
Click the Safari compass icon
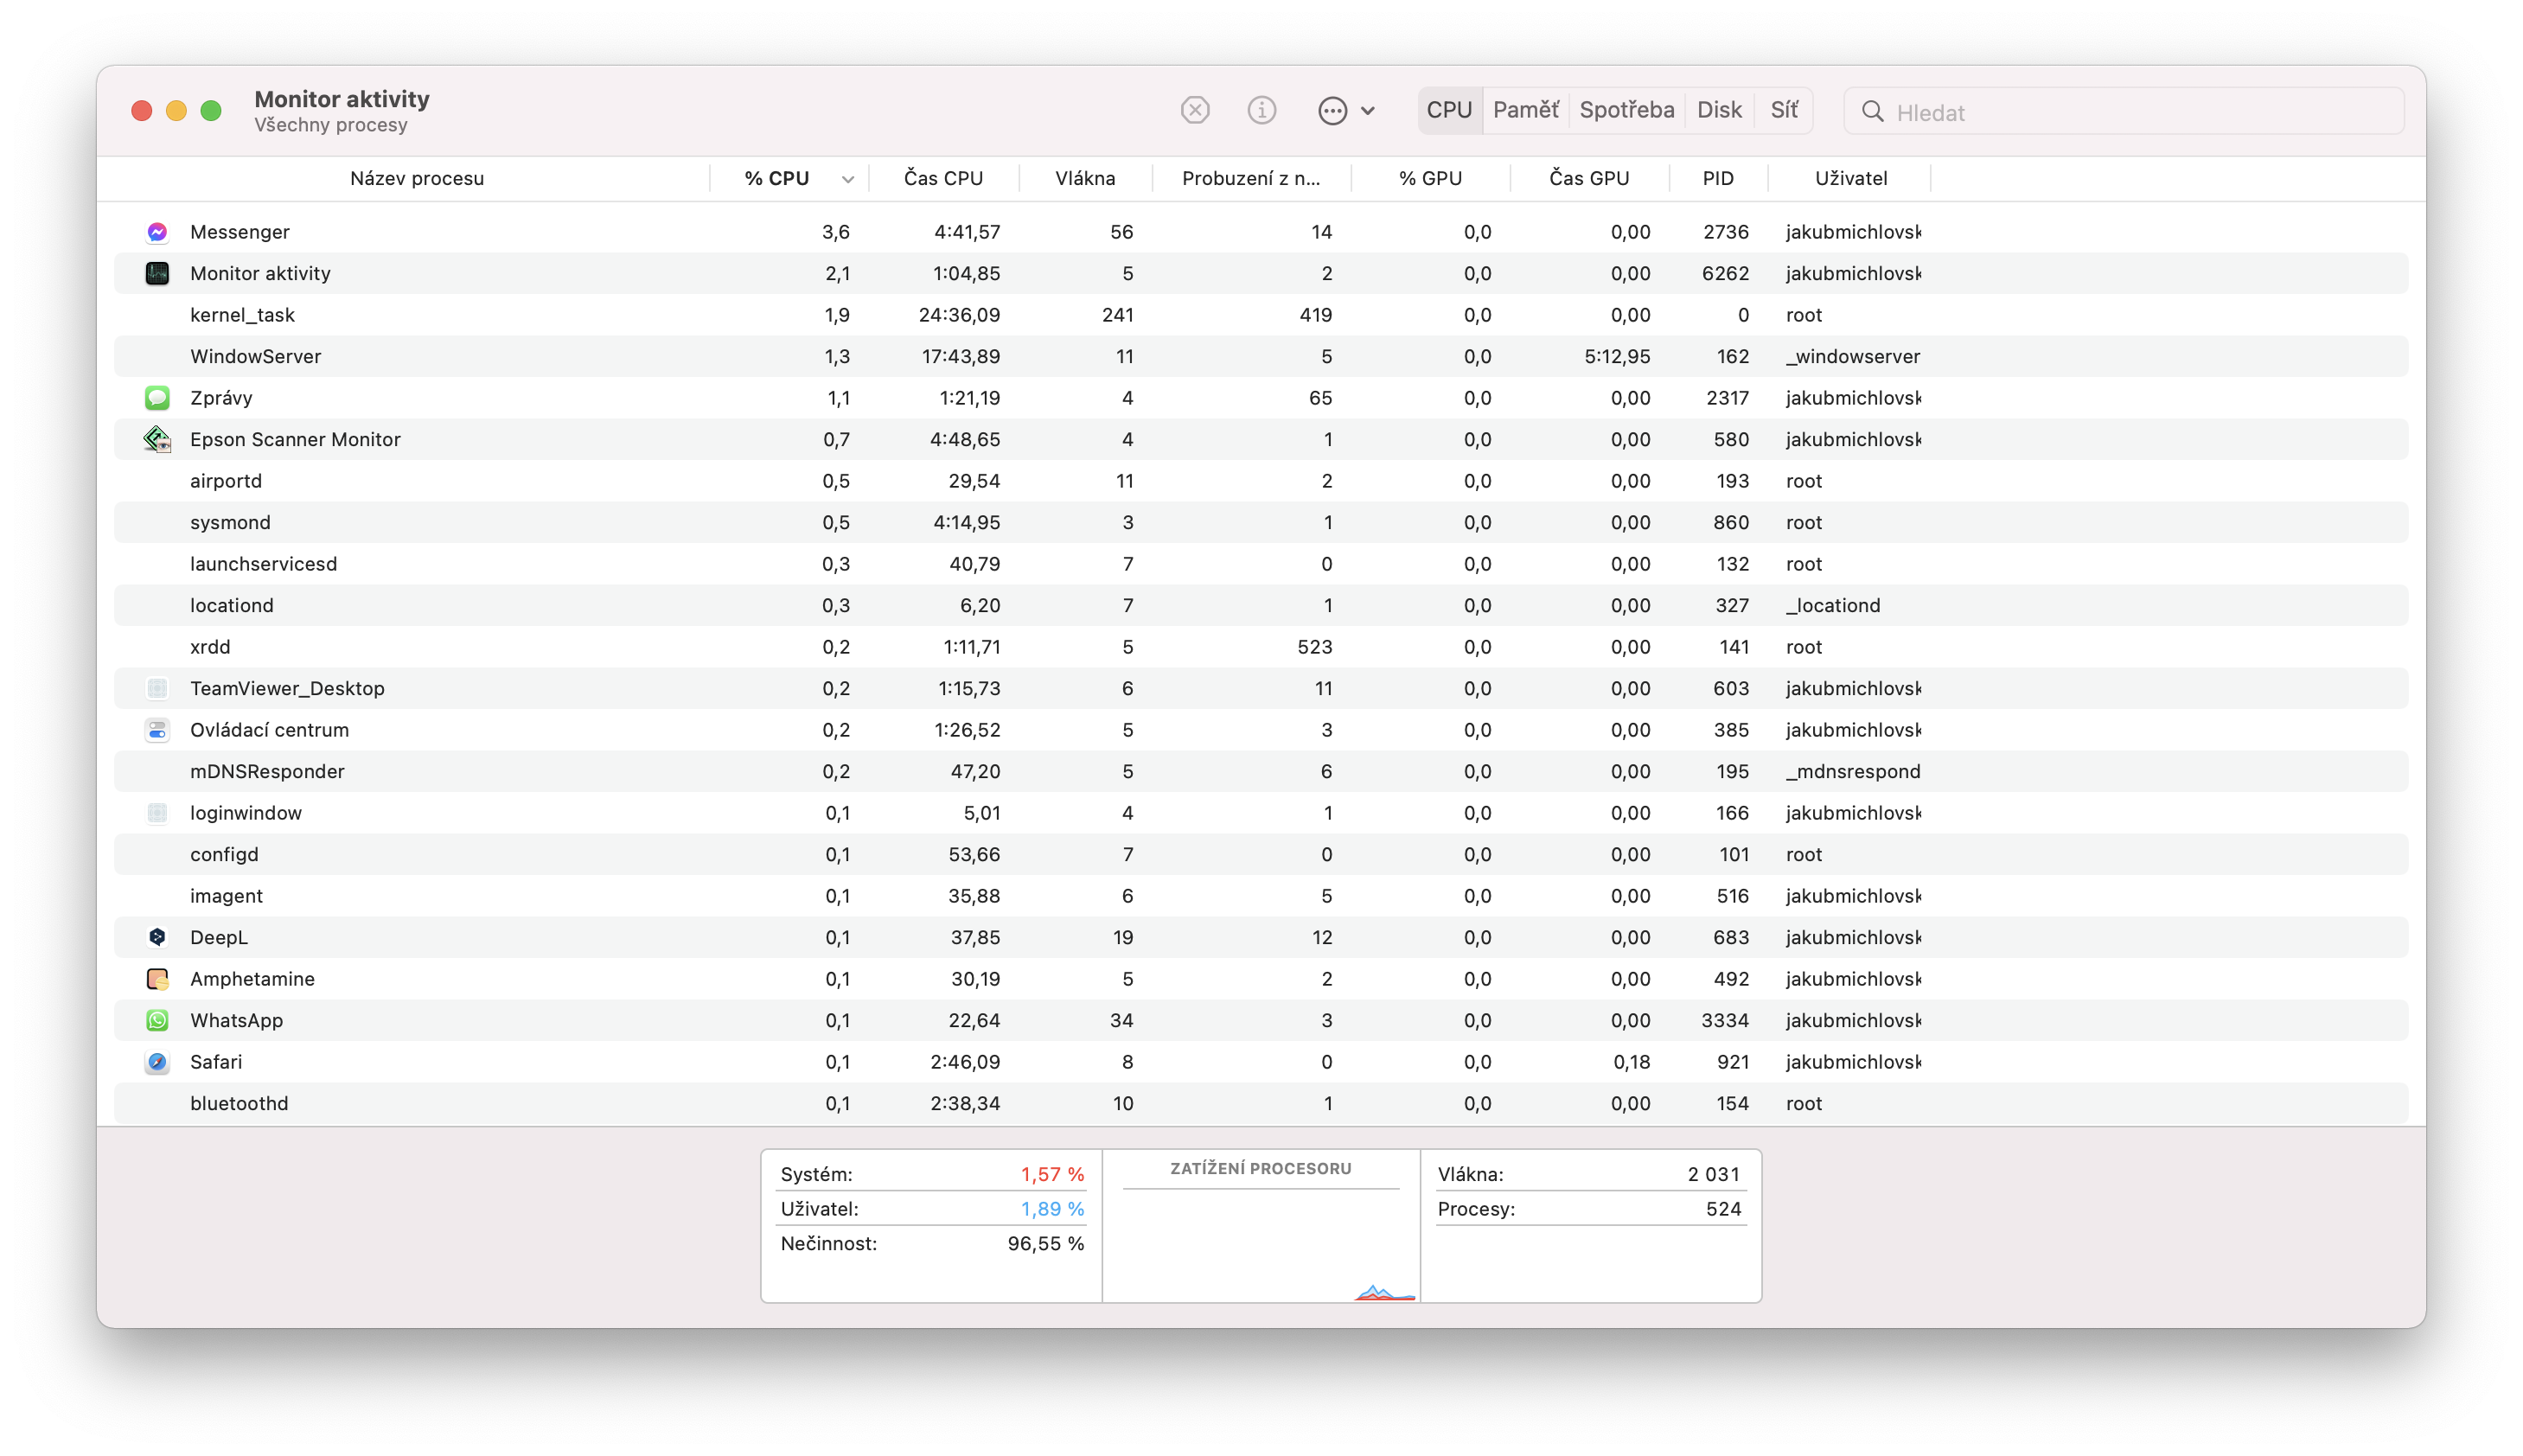157,1062
